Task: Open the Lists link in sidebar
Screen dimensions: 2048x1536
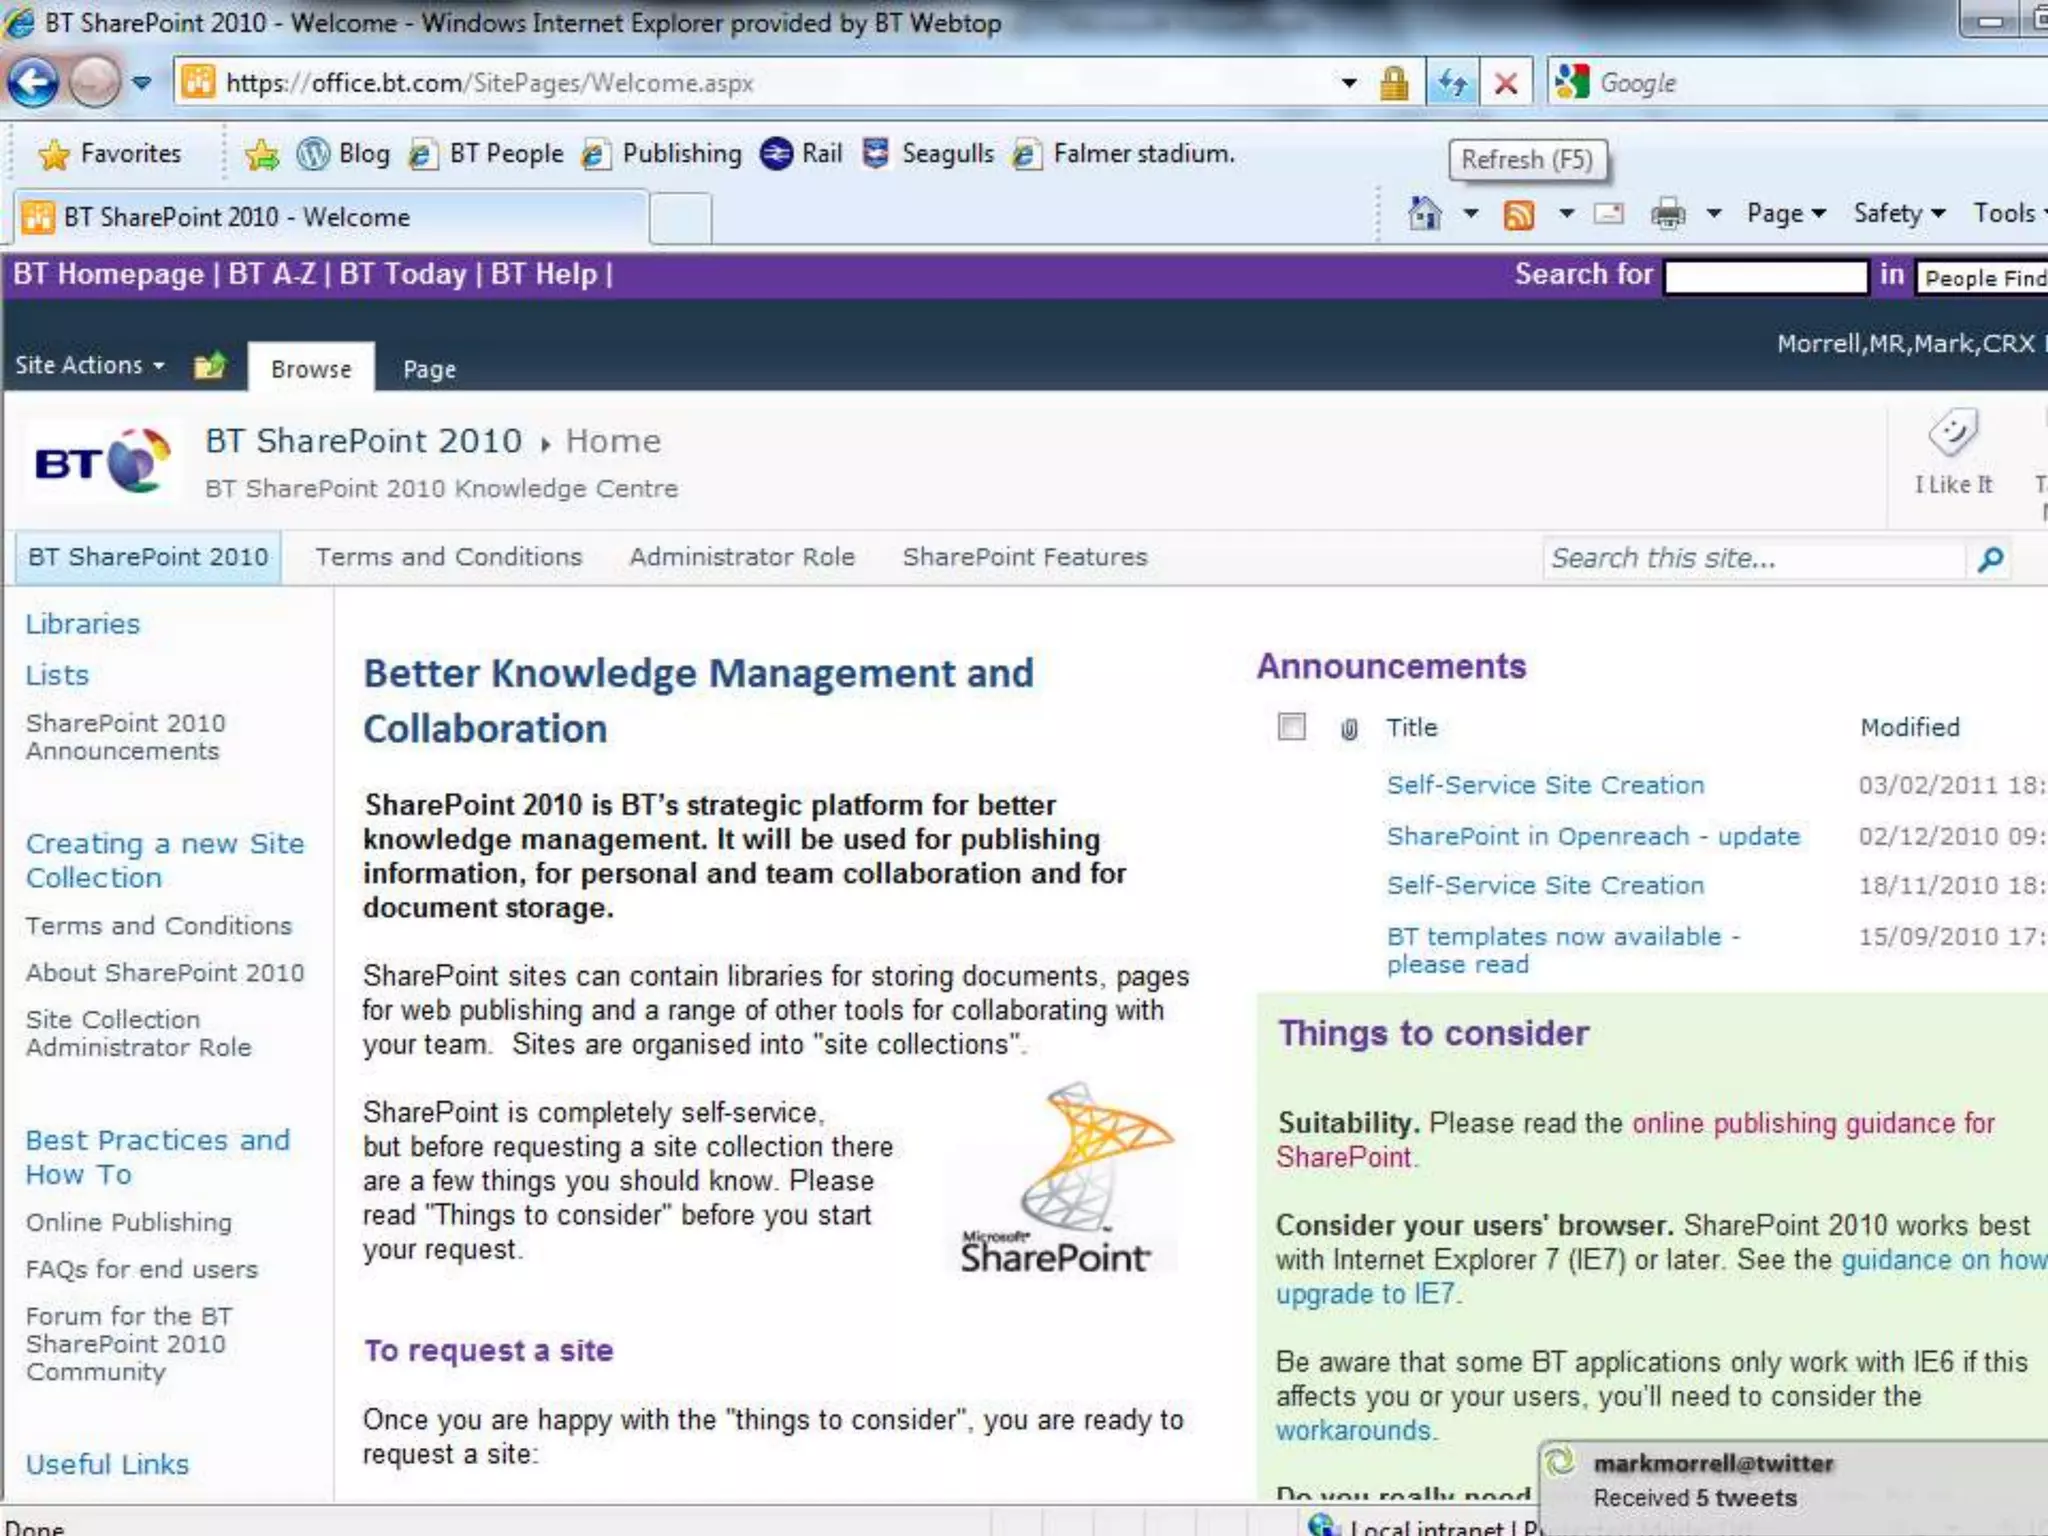Action: click(57, 675)
